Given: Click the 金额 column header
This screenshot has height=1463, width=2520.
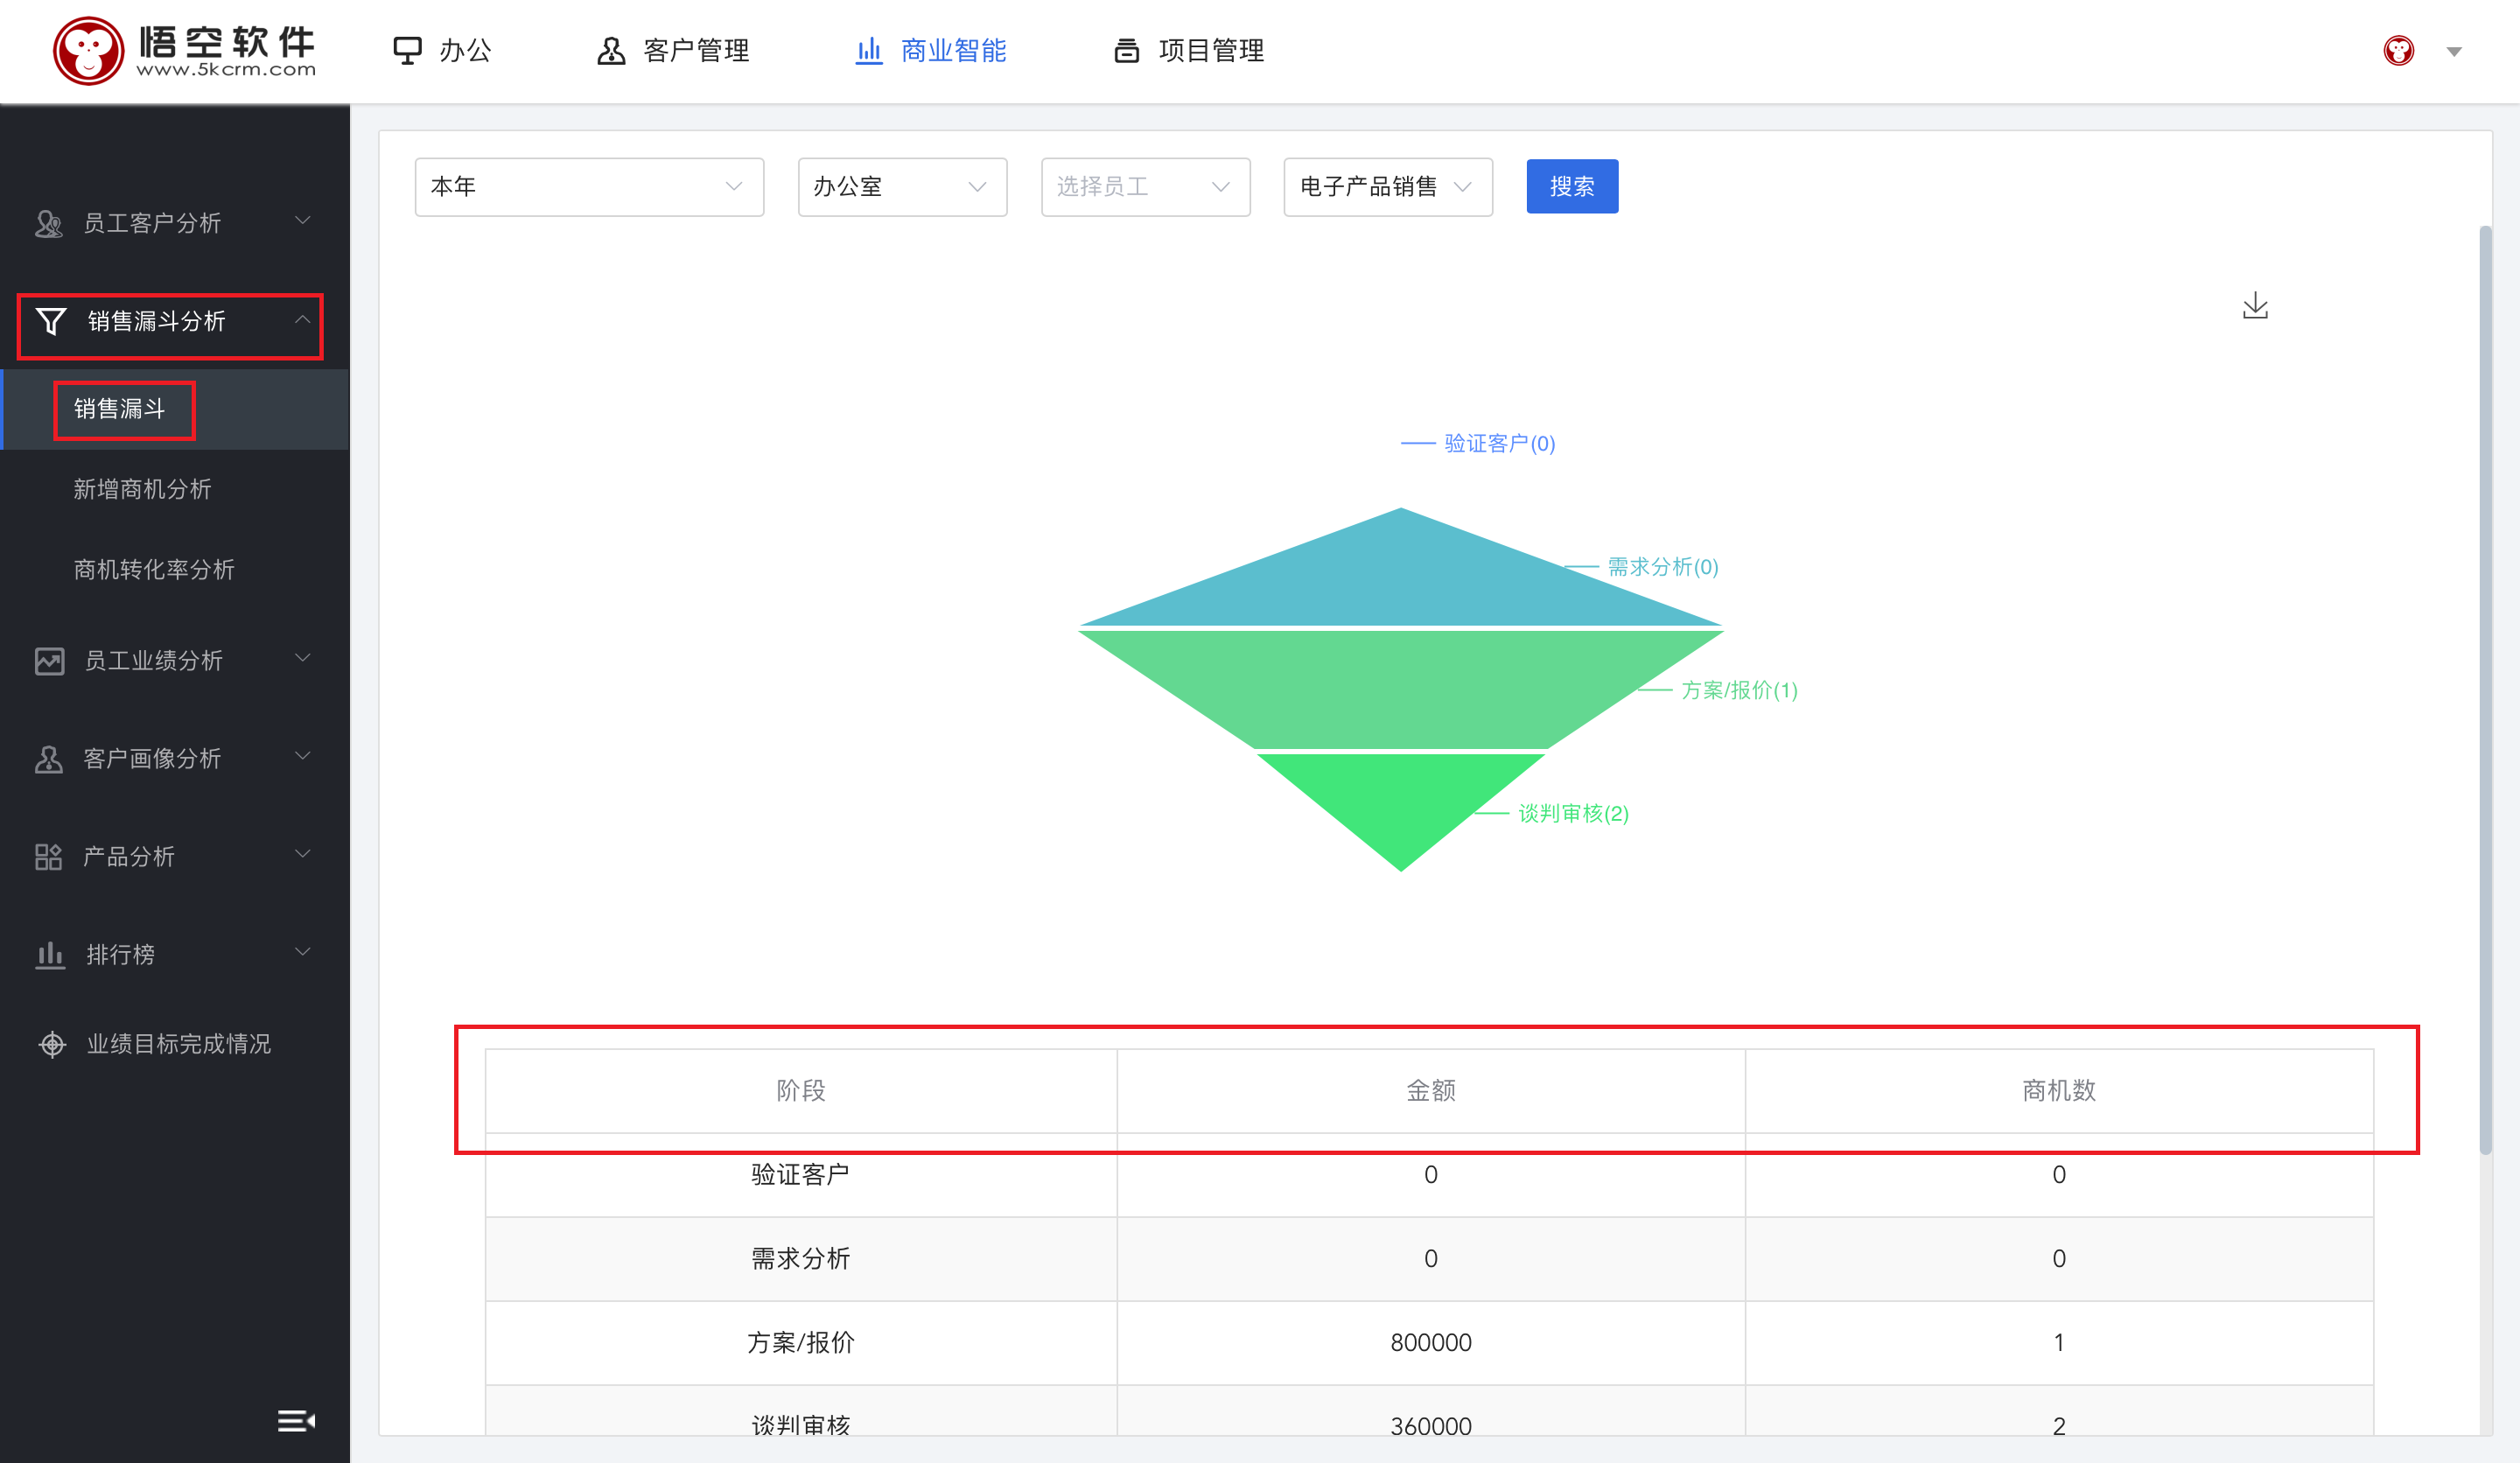Looking at the screenshot, I should coord(1431,1091).
